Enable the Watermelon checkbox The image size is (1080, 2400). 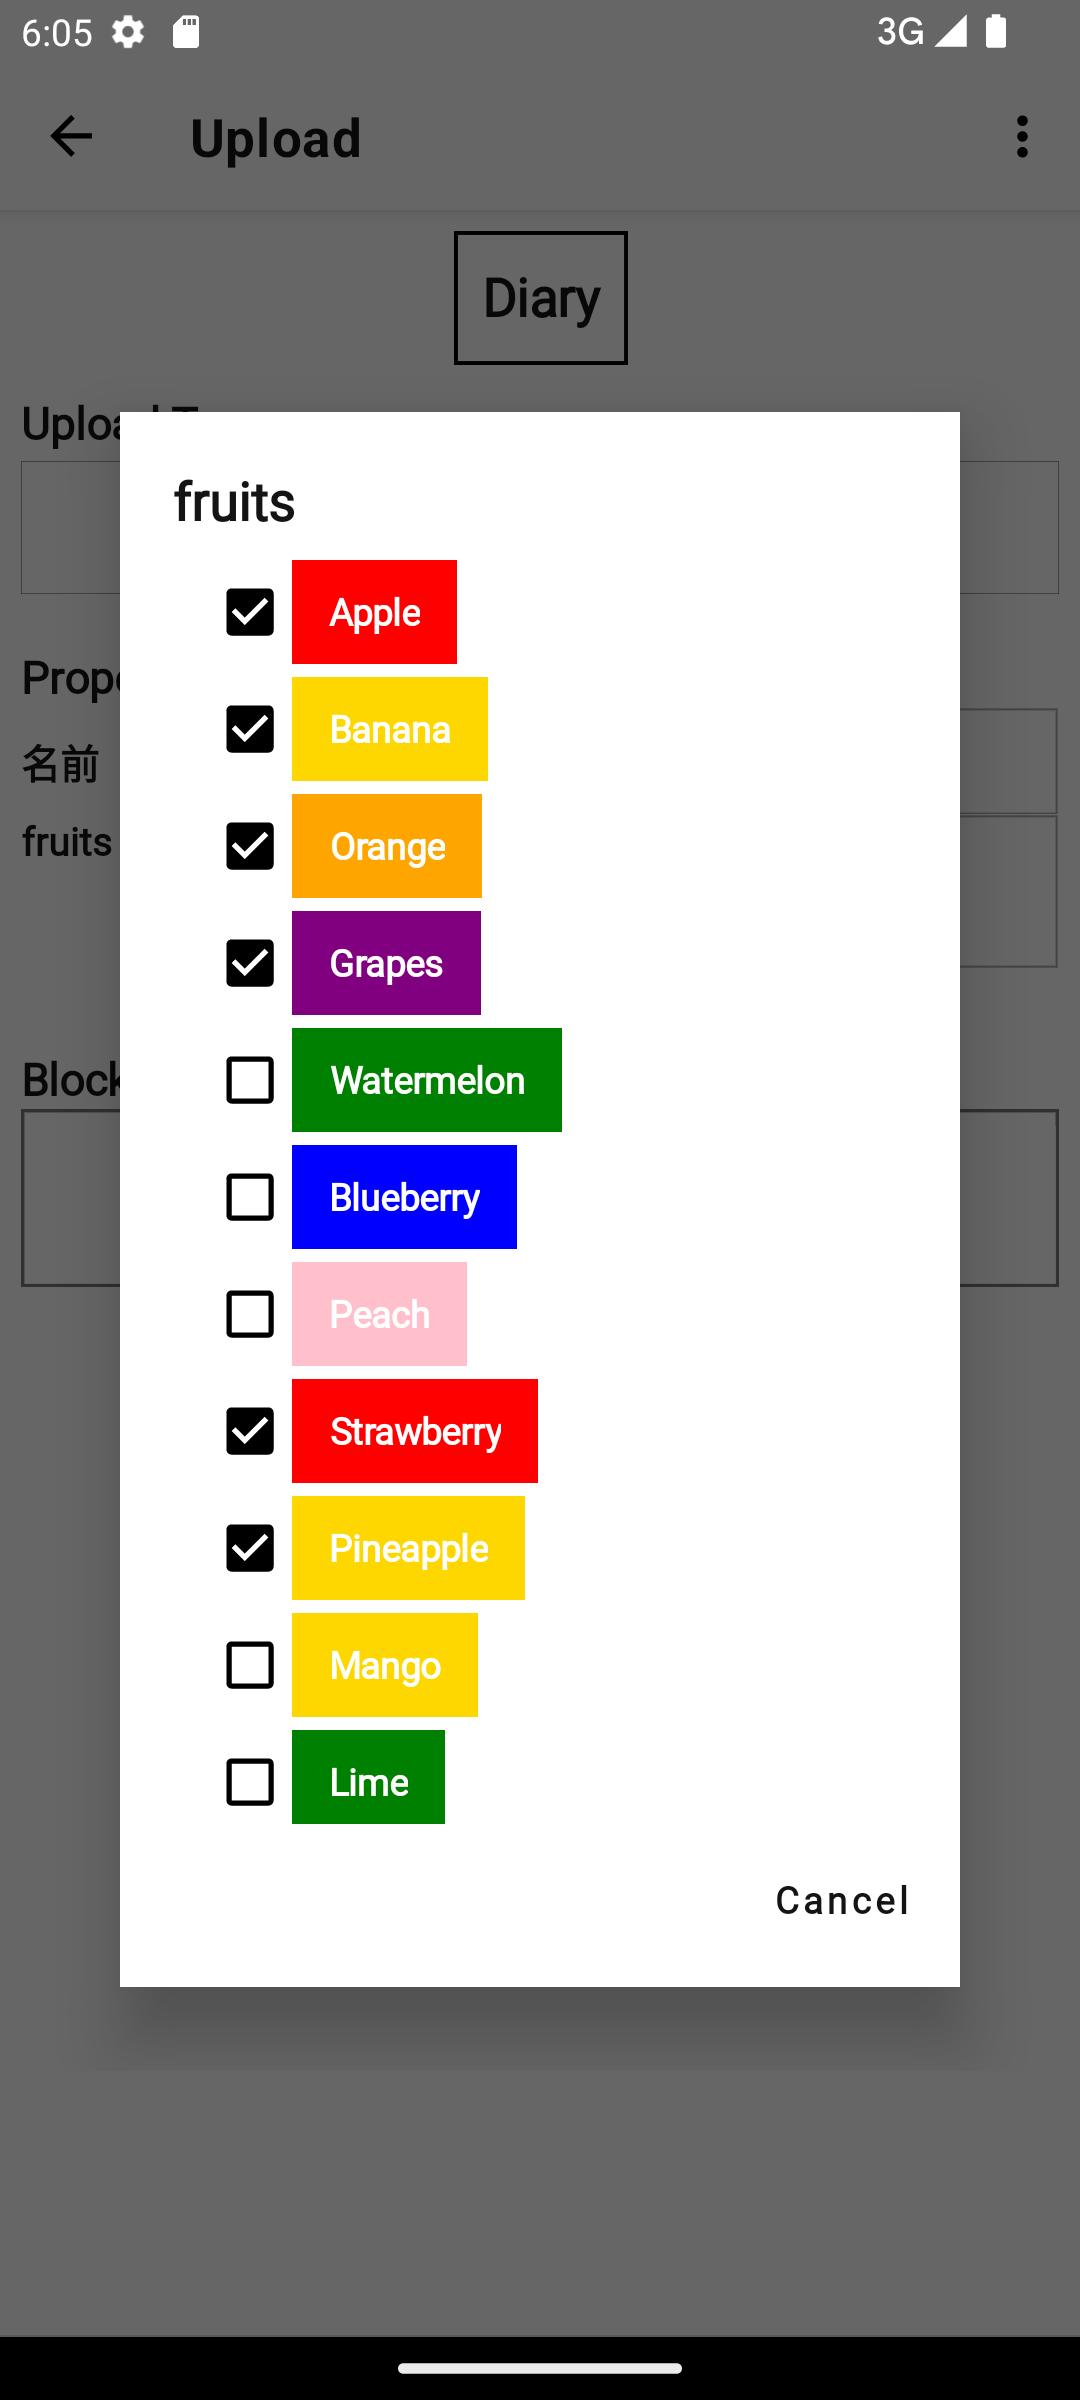(250, 1080)
